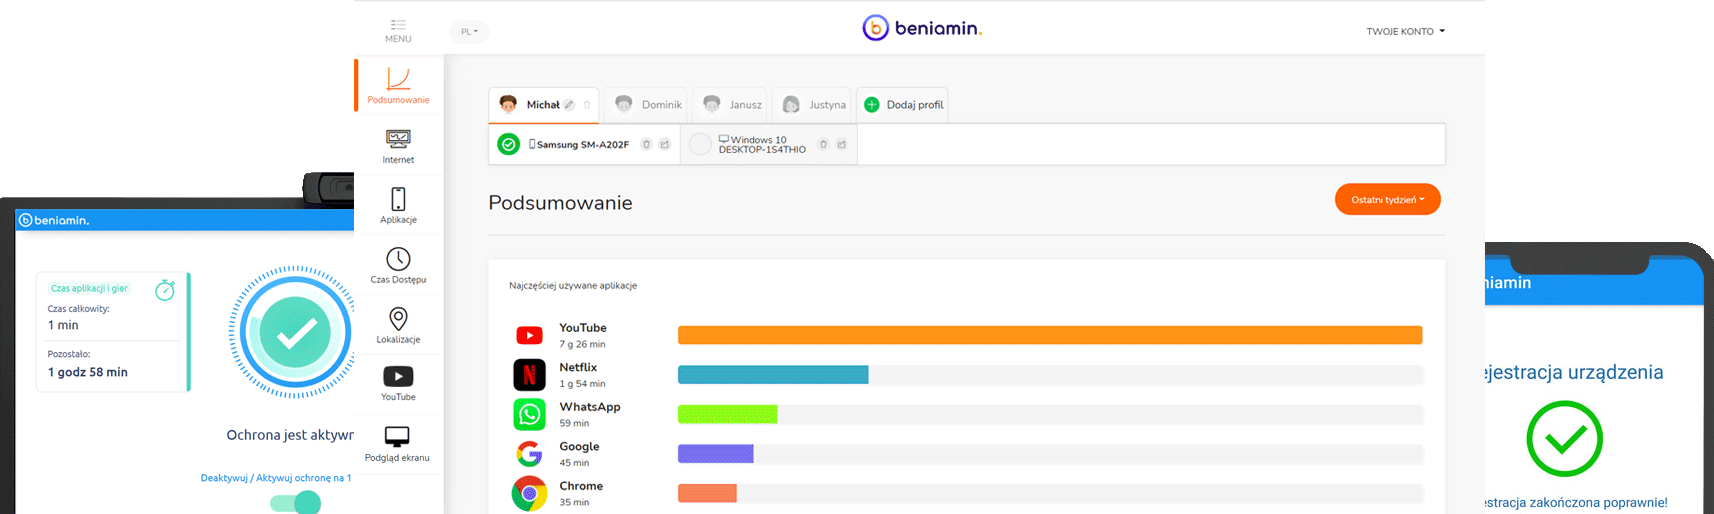
Task: Open the Ostatni tydzień period dropdown
Action: coord(1387,199)
